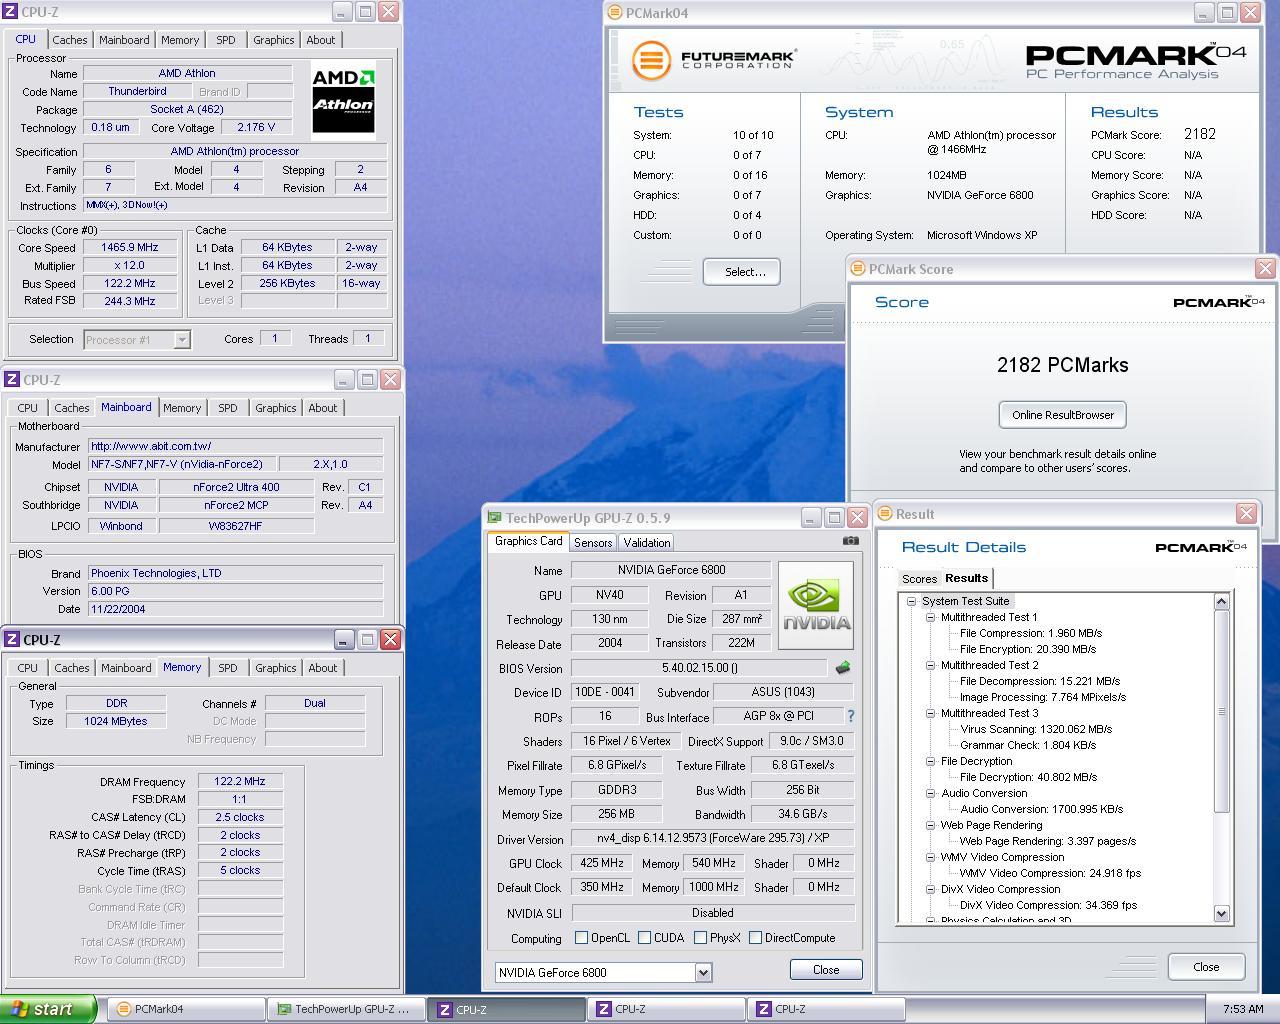The width and height of the screenshot is (1280, 1024).
Task: Click the Close button in Result window
Action: pos(1206,966)
